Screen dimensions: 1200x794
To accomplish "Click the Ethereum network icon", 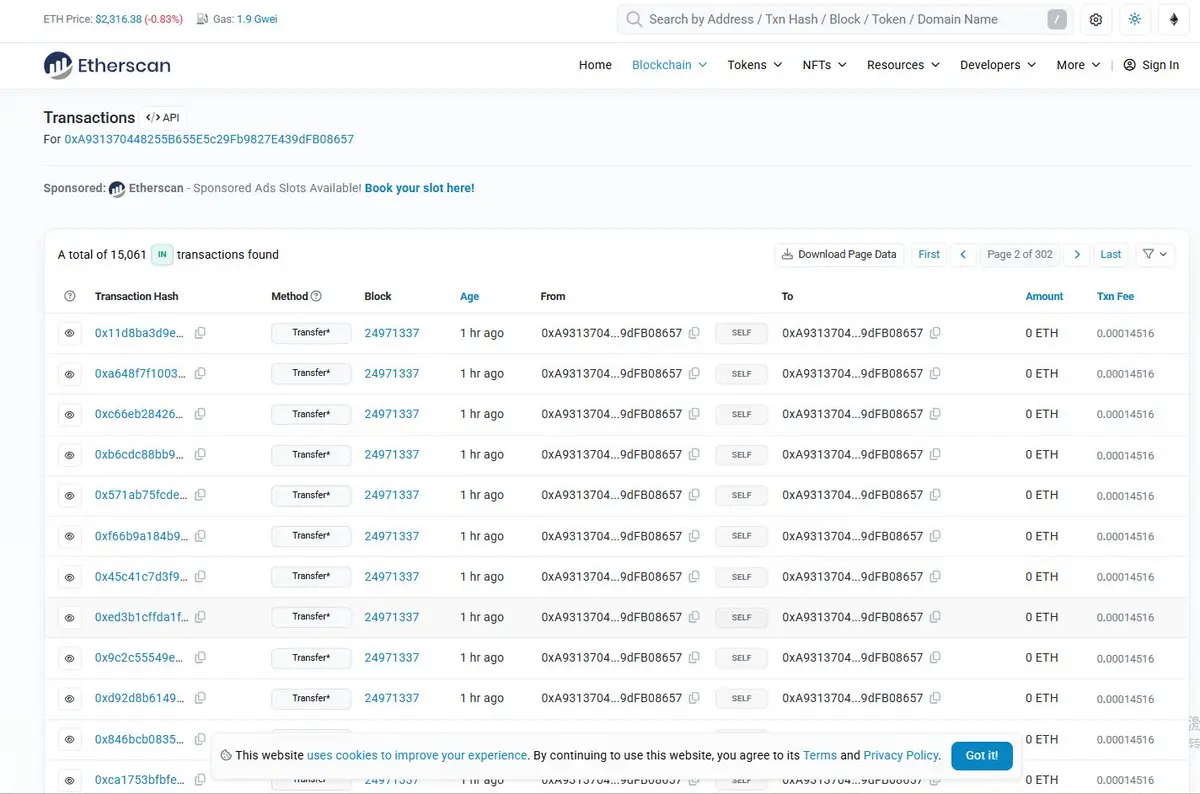I will click(1173, 19).
